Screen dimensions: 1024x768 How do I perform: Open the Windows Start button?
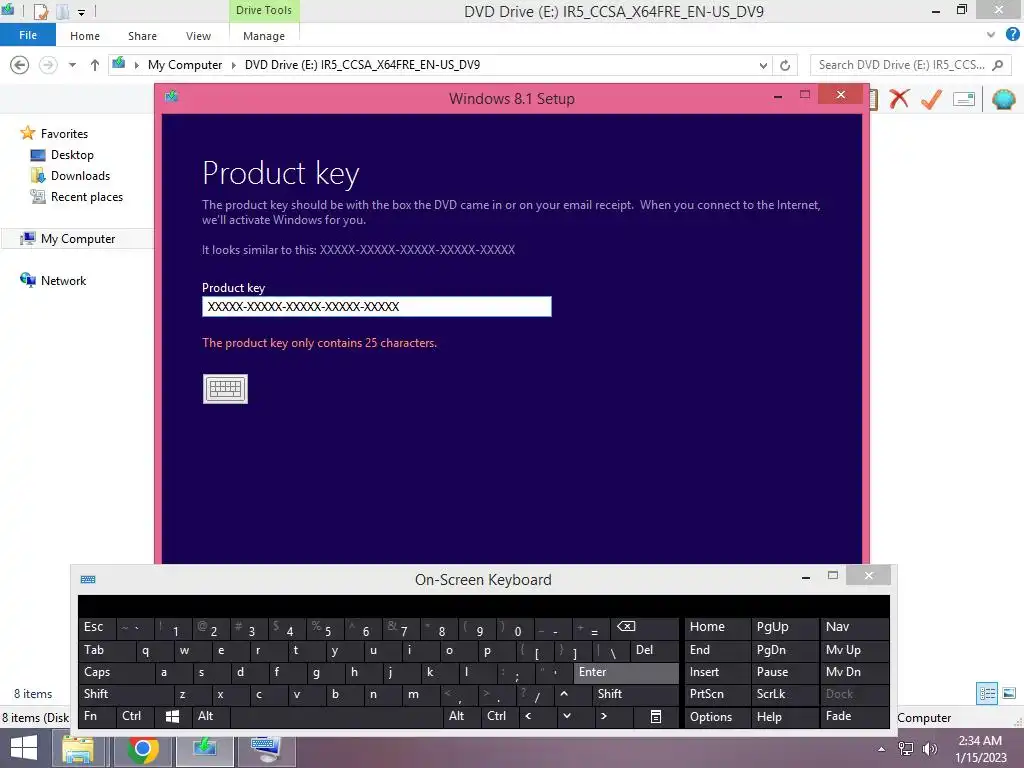pyautogui.click(x=24, y=748)
